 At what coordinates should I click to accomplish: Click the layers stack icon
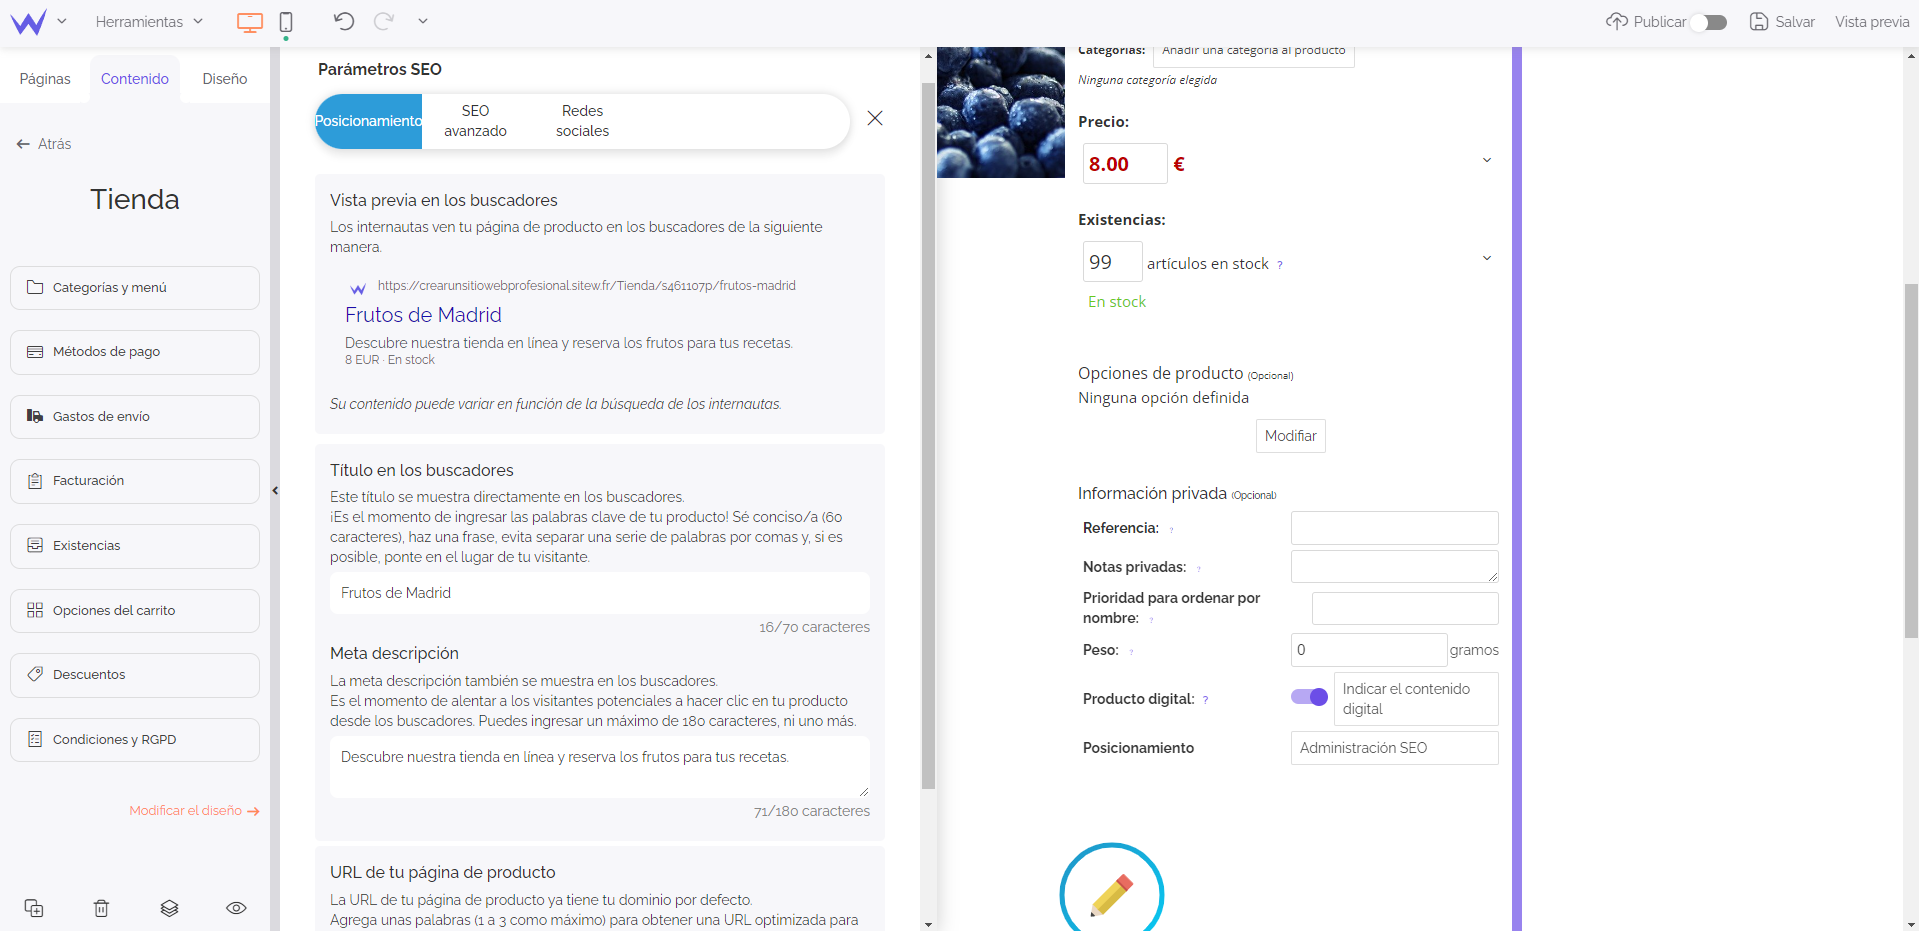click(169, 908)
